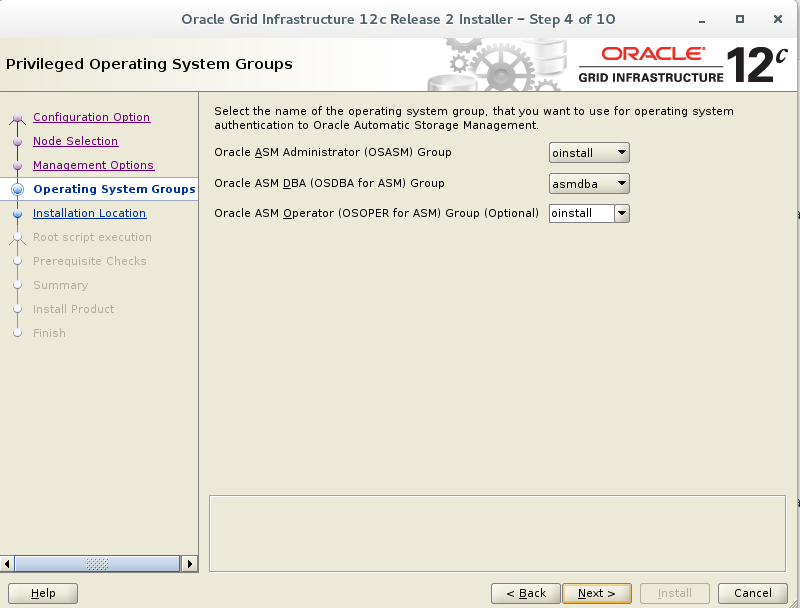This screenshot has height=608, width=800.
Task: Click the 'Install Product' step text
Action: pyautogui.click(x=73, y=309)
